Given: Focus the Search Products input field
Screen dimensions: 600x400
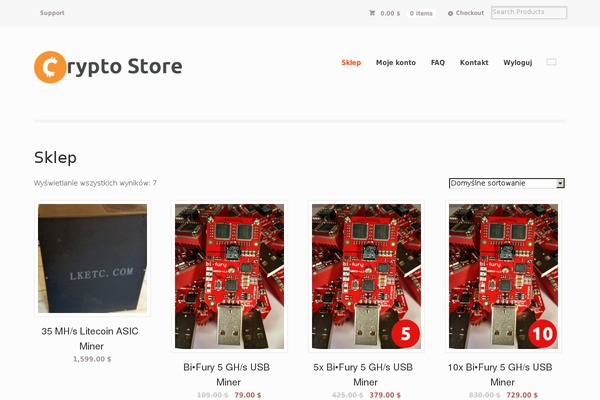Looking at the screenshot, I should 529,13.
